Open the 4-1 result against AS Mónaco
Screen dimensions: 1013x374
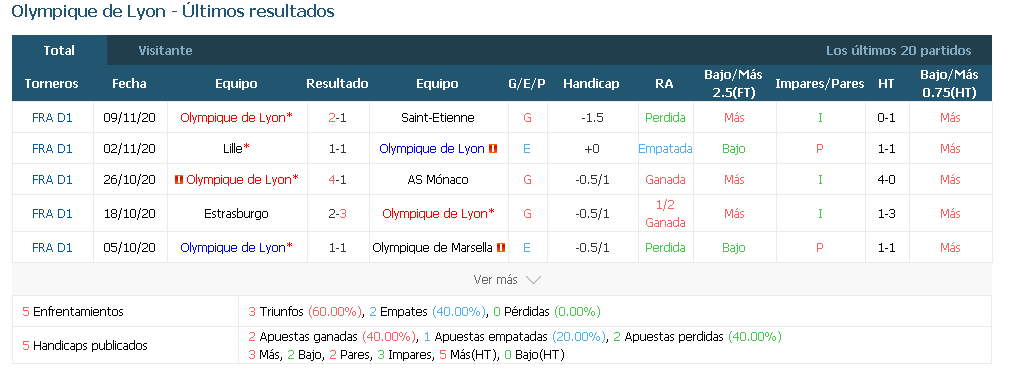337,180
